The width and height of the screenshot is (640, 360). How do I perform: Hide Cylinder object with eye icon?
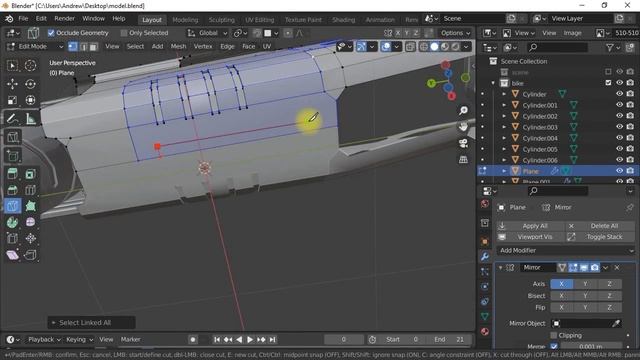[619, 94]
